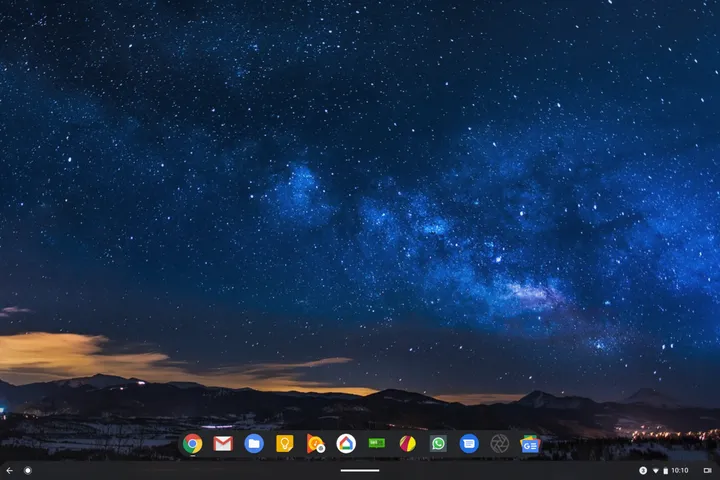Open the blue Messages app
This screenshot has width=720, height=480.
(469, 443)
